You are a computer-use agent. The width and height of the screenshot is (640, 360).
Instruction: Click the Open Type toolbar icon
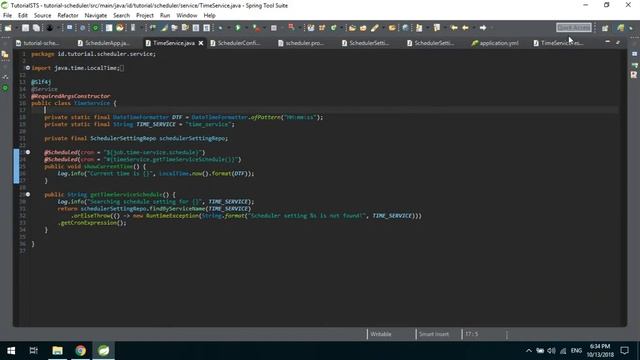(x=352, y=28)
